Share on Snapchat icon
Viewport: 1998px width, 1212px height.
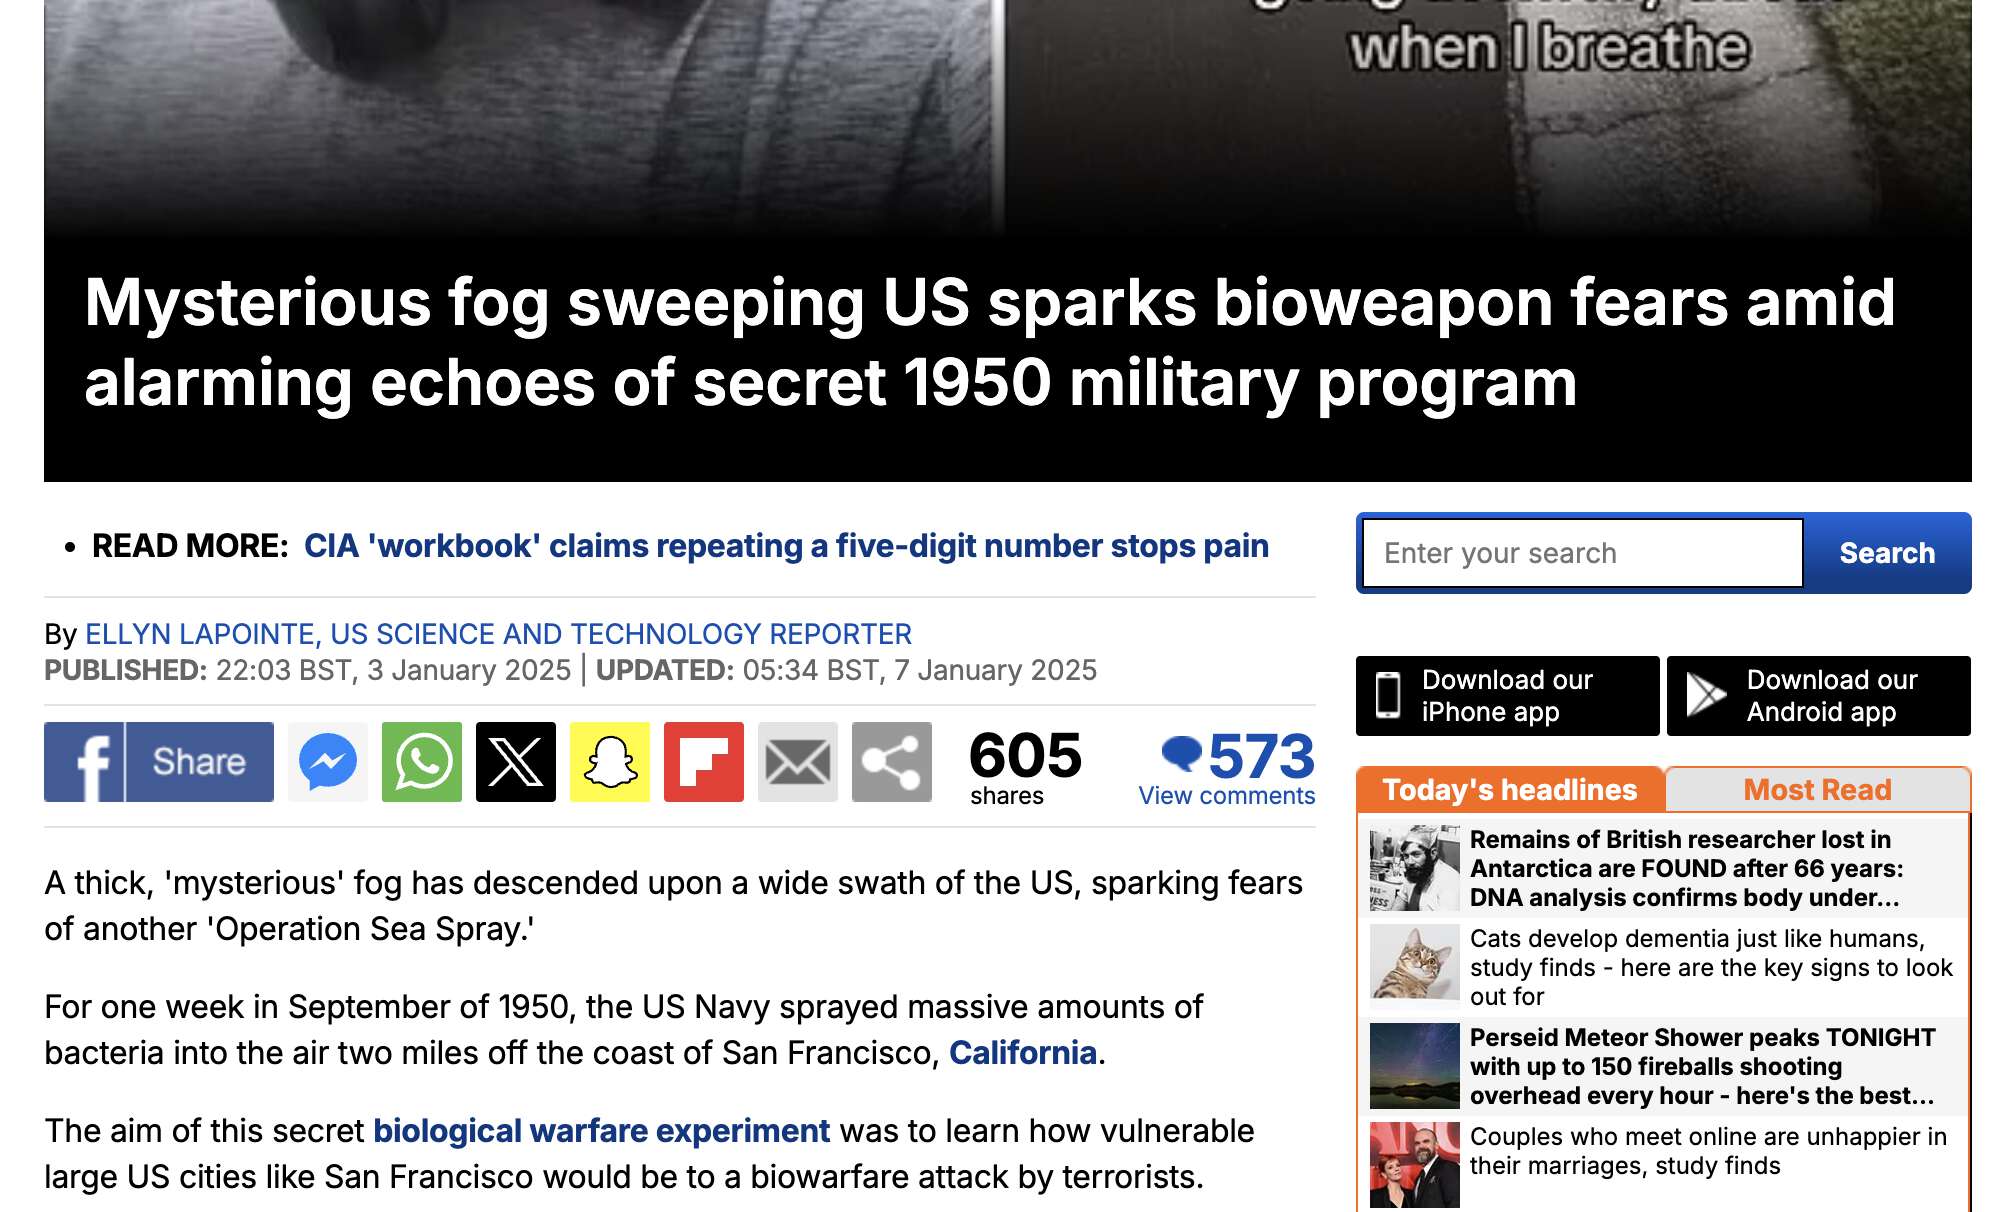[610, 762]
